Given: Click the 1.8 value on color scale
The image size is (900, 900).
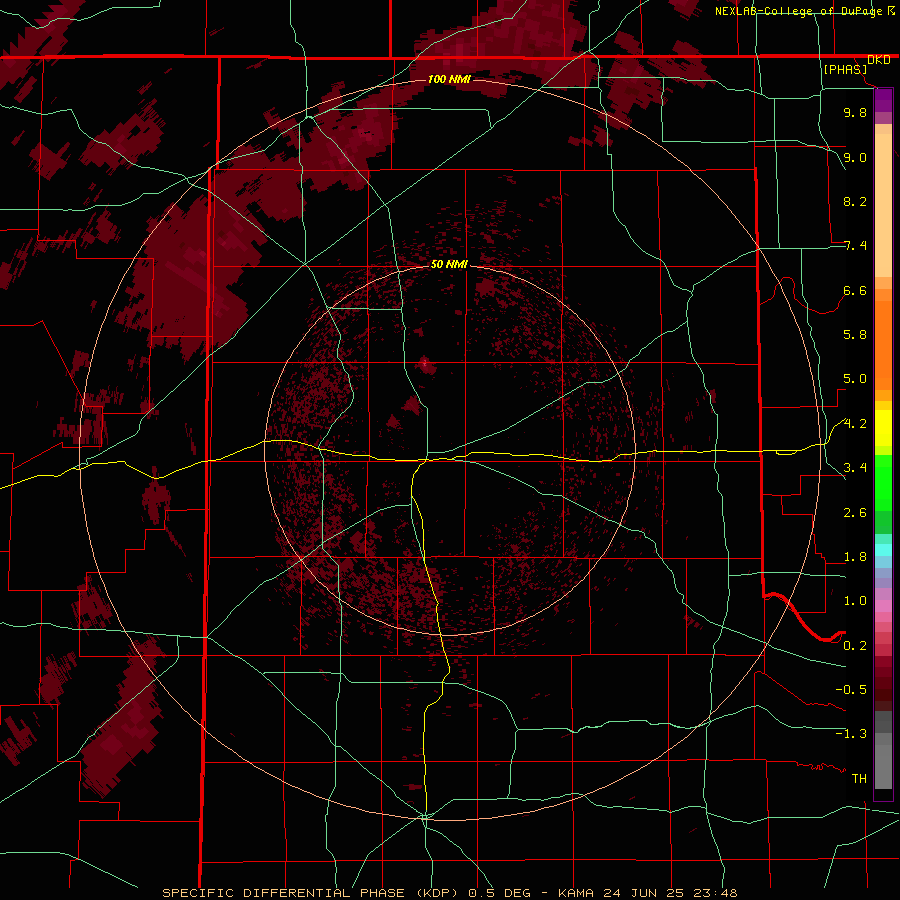Looking at the screenshot, I should (855, 557).
